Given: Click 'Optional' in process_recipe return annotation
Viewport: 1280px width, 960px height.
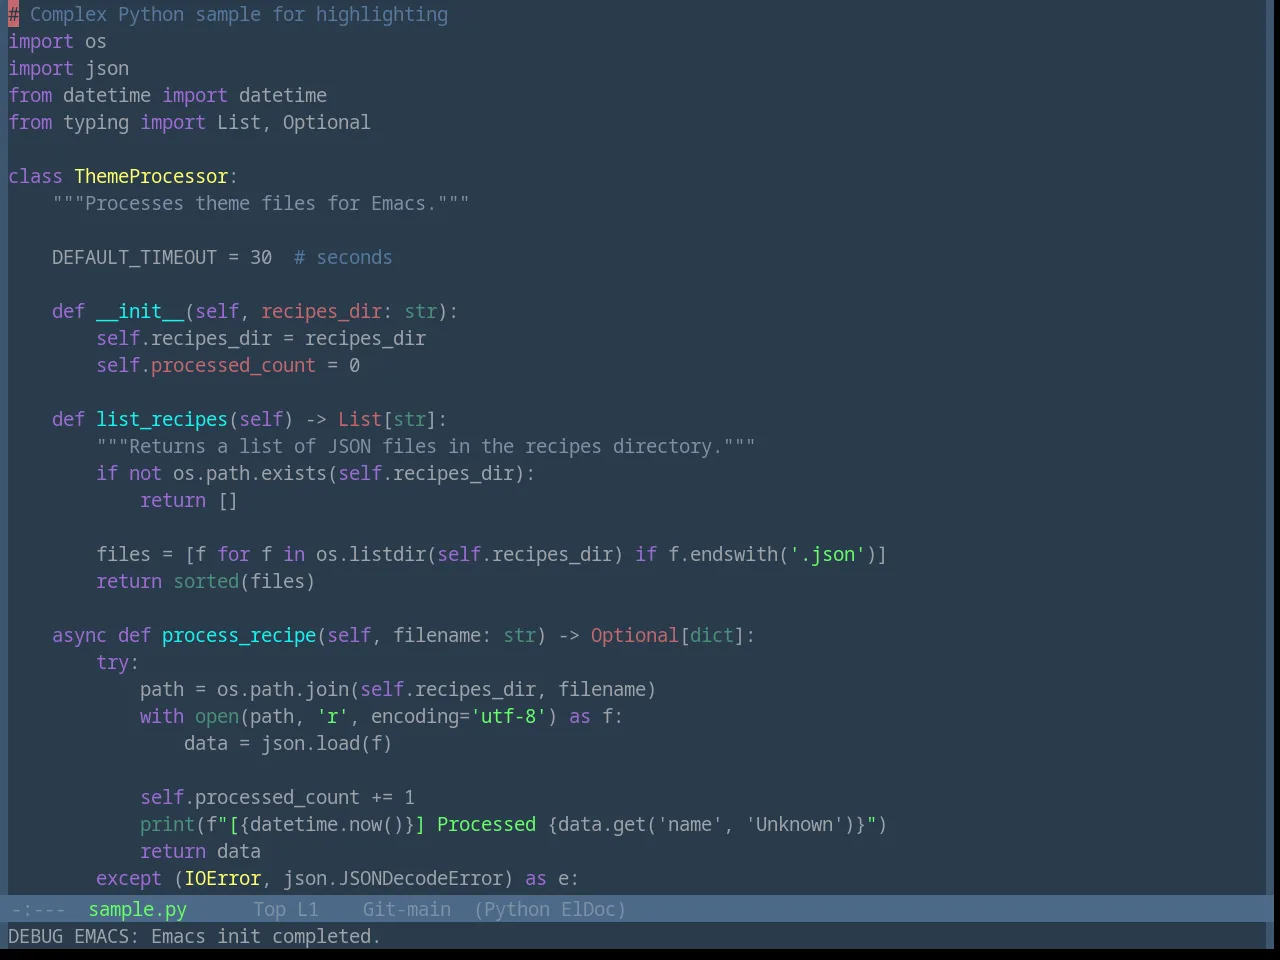Looking at the screenshot, I should 634,635.
